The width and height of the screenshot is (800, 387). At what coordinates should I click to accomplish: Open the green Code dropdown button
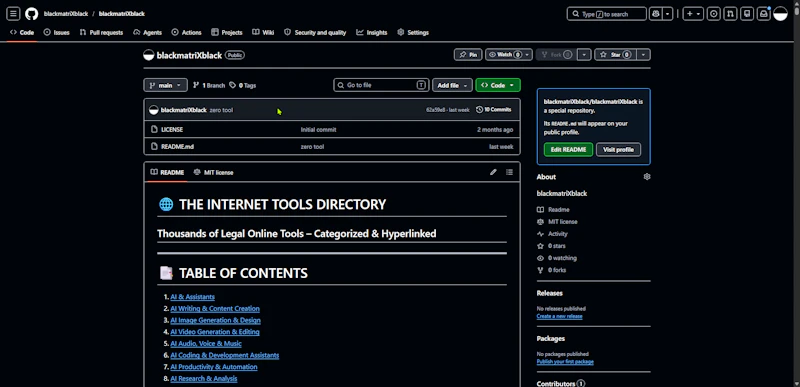click(x=498, y=85)
